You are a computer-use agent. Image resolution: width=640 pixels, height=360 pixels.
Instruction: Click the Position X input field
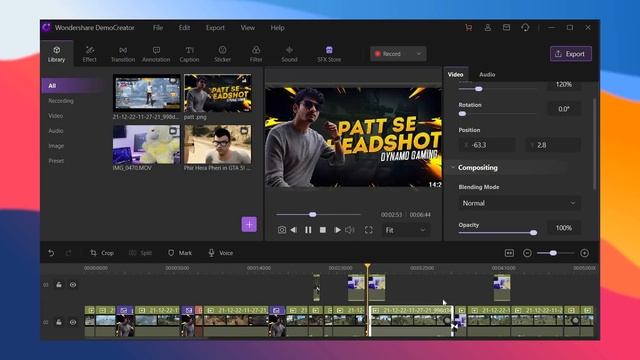pos(487,145)
